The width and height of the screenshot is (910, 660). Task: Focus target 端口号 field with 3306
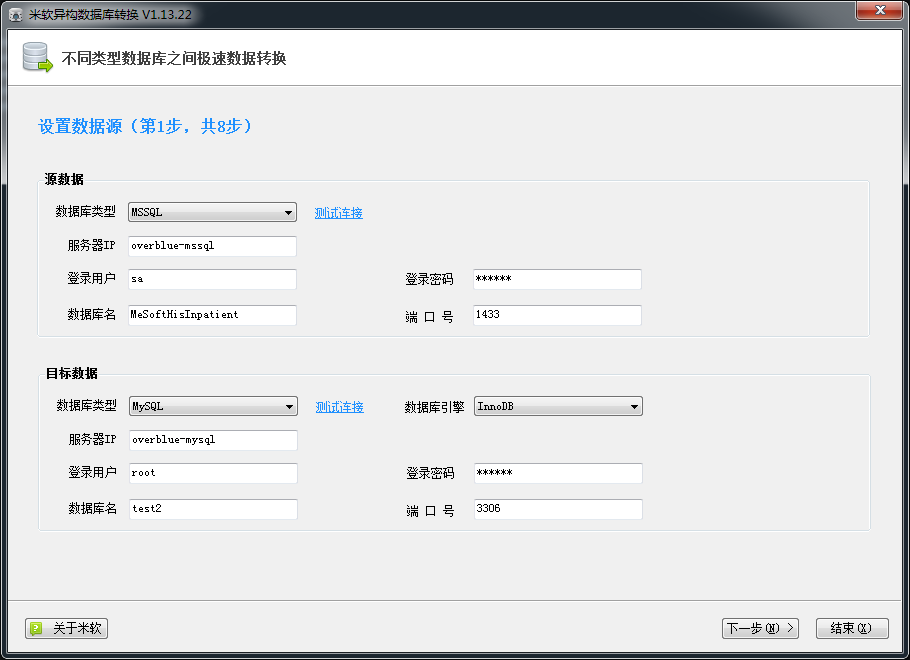[558, 508]
